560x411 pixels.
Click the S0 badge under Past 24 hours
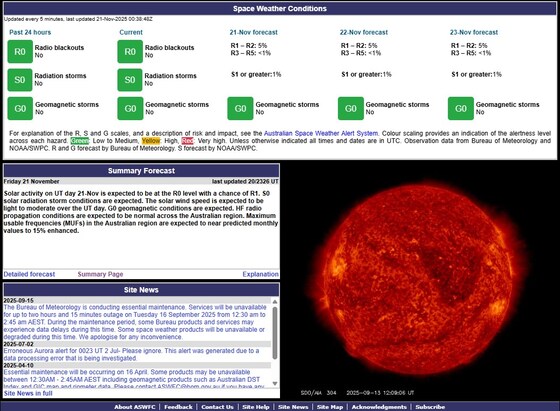click(x=20, y=80)
